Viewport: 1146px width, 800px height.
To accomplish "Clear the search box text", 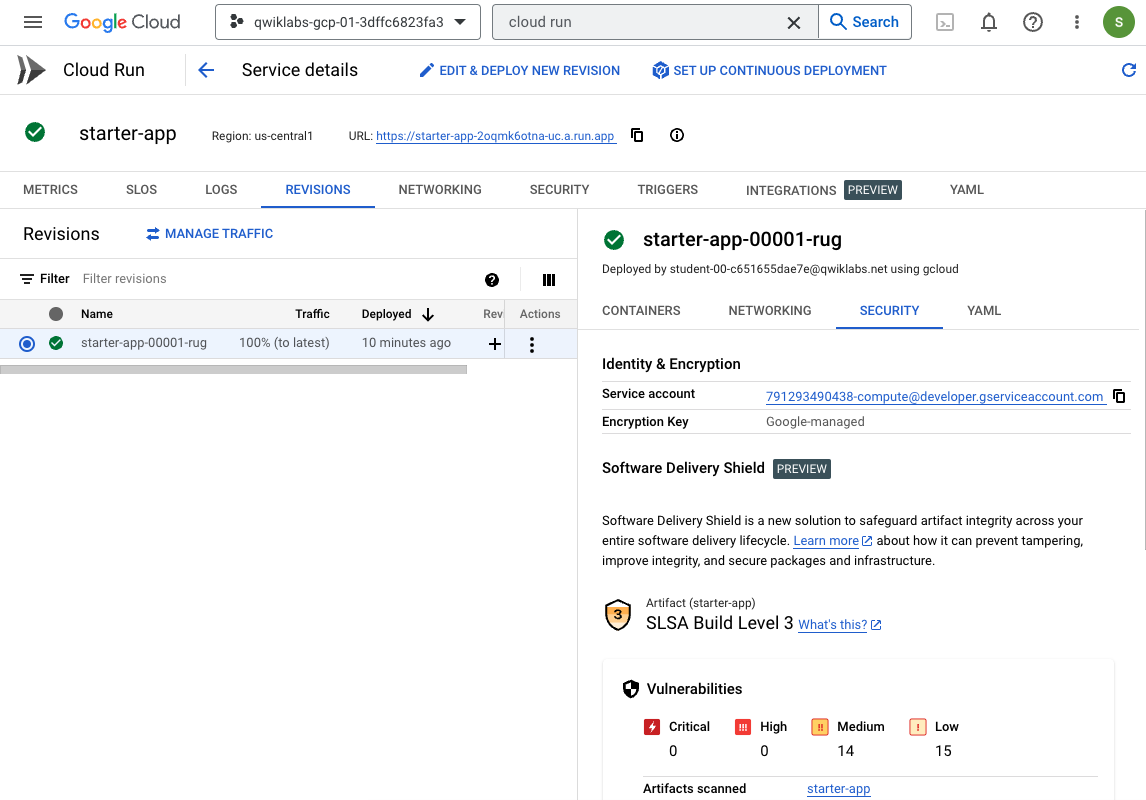I will tap(794, 22).
